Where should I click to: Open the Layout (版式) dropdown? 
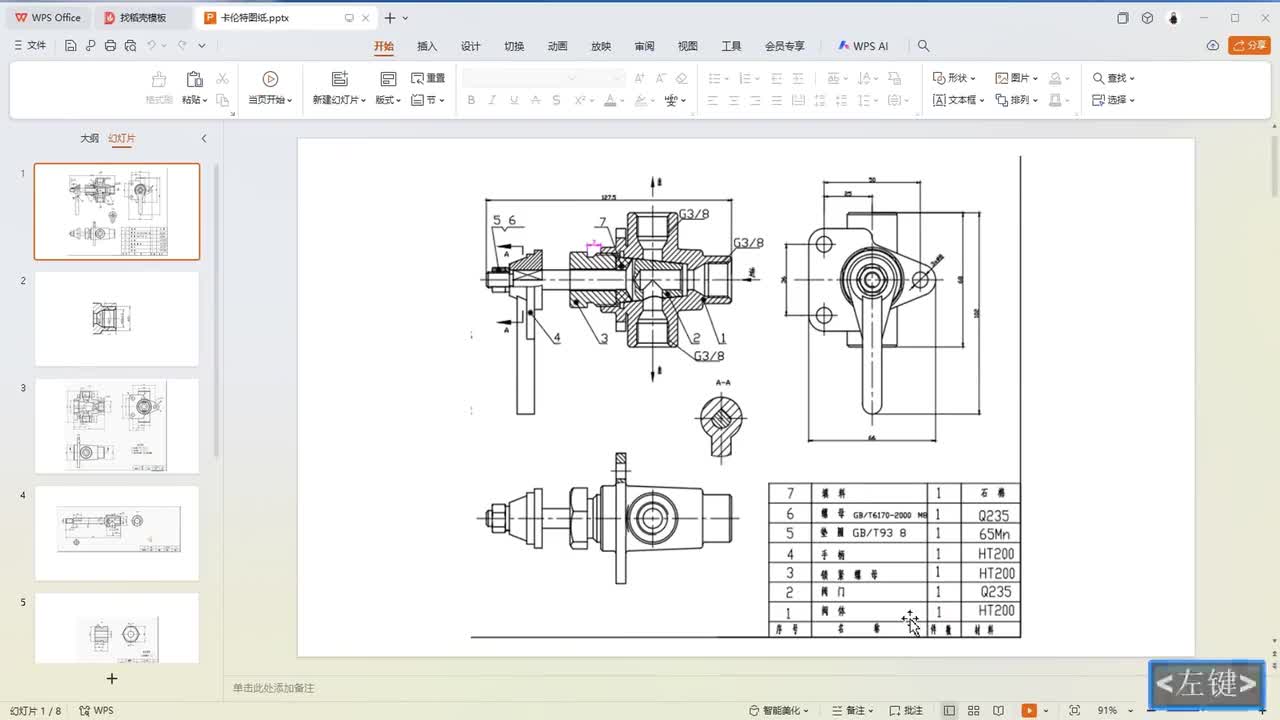coord(388,100)
